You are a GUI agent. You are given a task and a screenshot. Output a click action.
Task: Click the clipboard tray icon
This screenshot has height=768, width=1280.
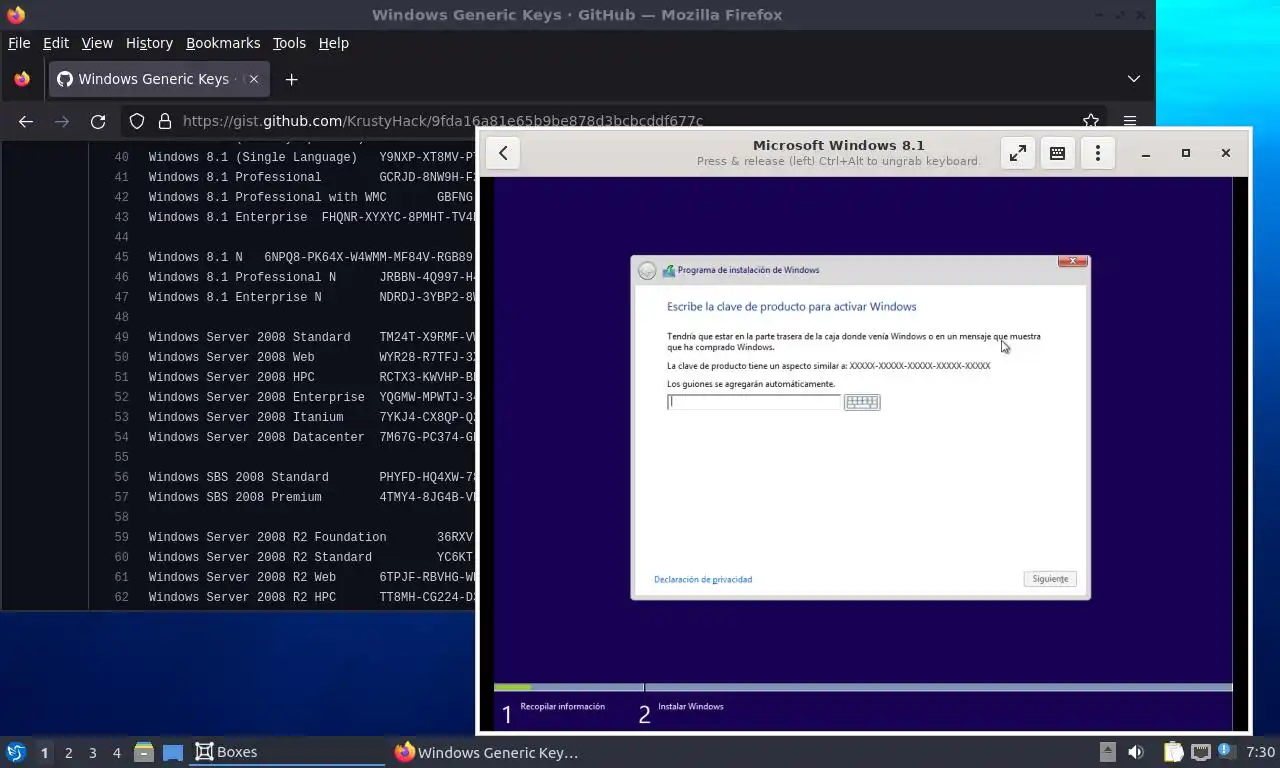(1173, 752)
